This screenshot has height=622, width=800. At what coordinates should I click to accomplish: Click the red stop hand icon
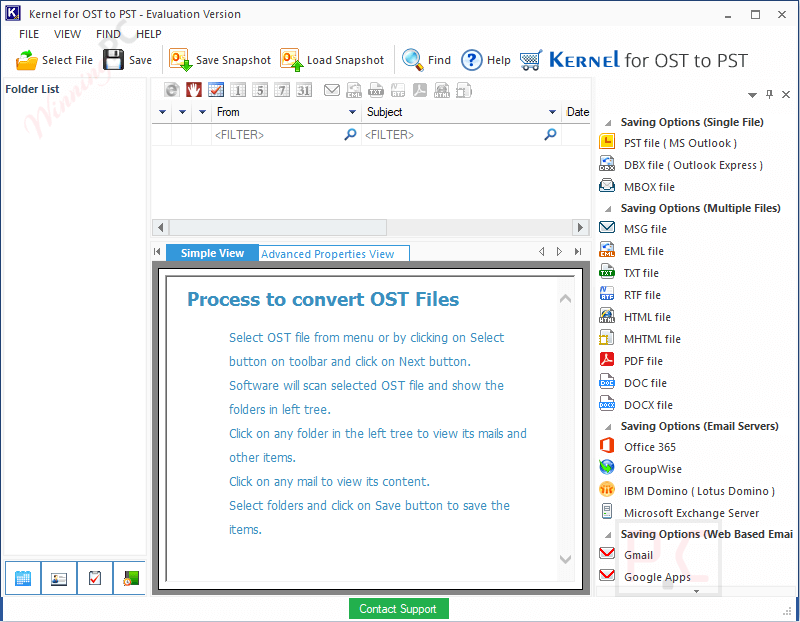(193, 90)
